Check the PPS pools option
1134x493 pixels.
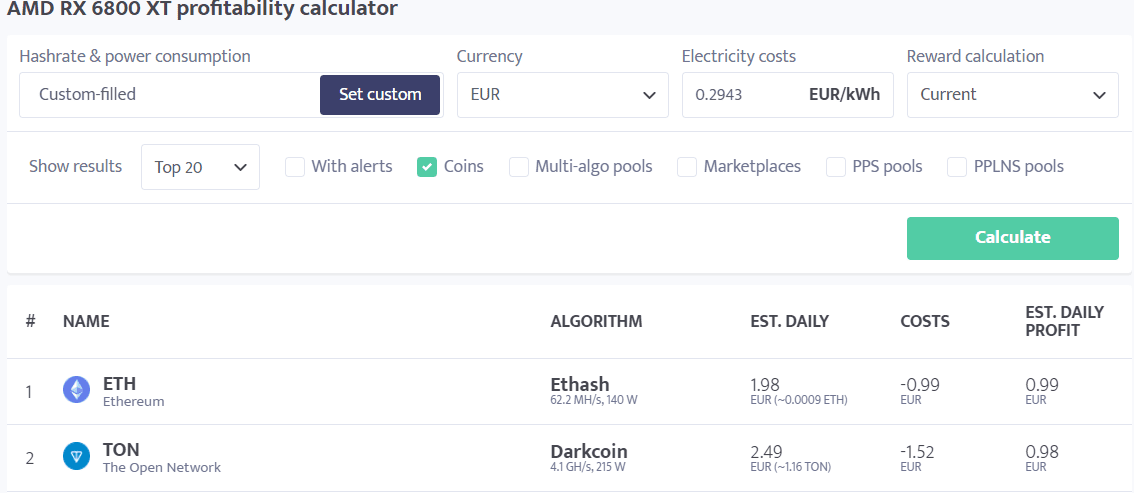836,167
